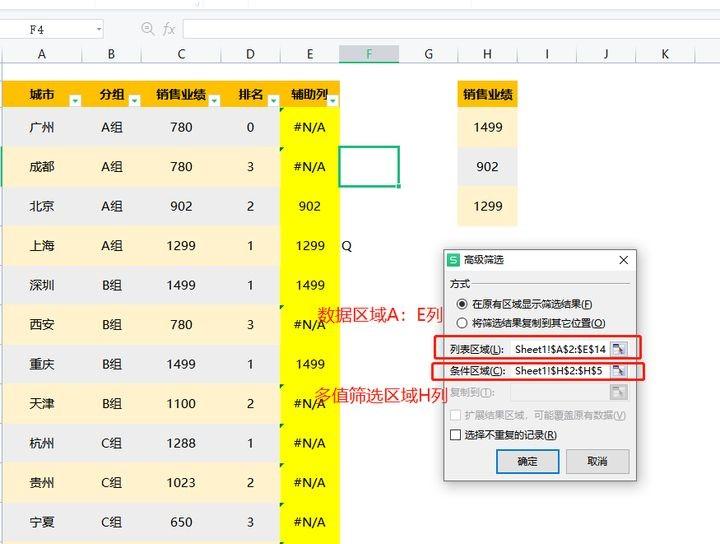This screenshot has height=544, width=720.
Task: Enable 选择不重复的记录 checkbox
Action: [x=455, y=435]
